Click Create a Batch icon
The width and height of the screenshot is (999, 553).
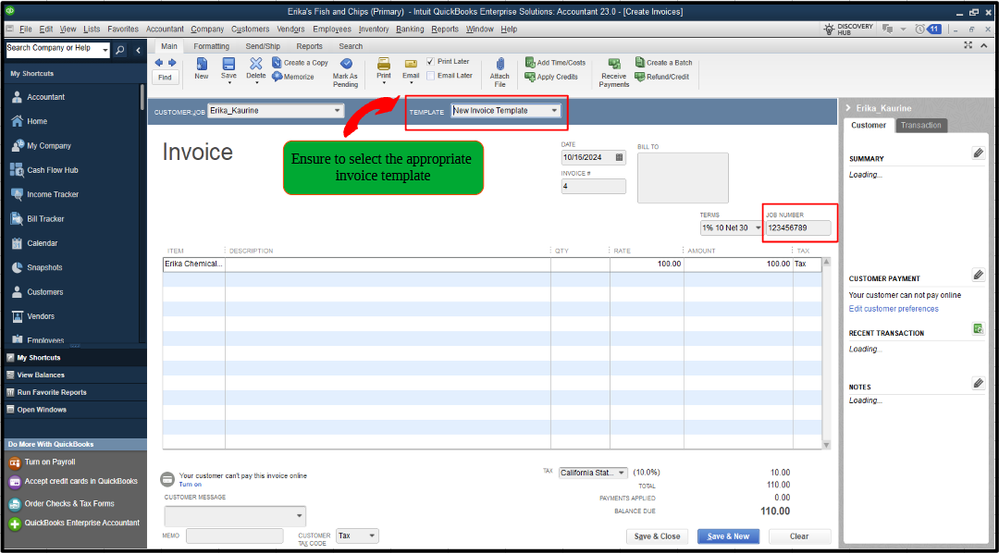click(640, 62)
